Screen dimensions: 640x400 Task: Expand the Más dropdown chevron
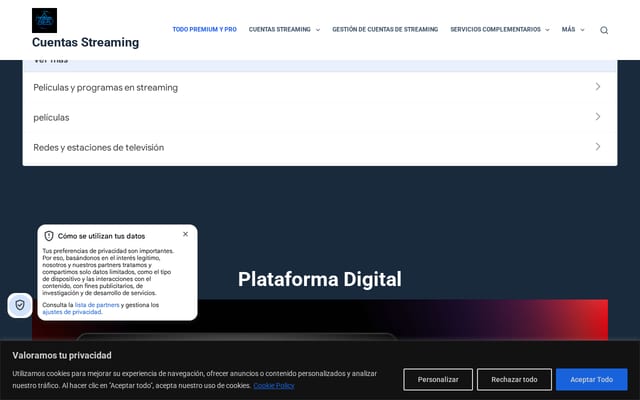coord(582,30)
